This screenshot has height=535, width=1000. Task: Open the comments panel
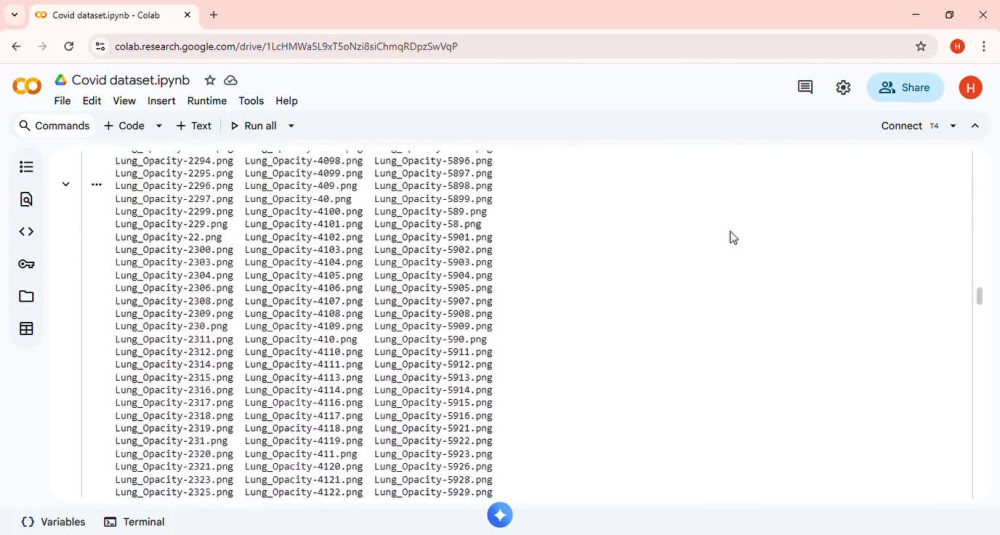coord(805,87)
